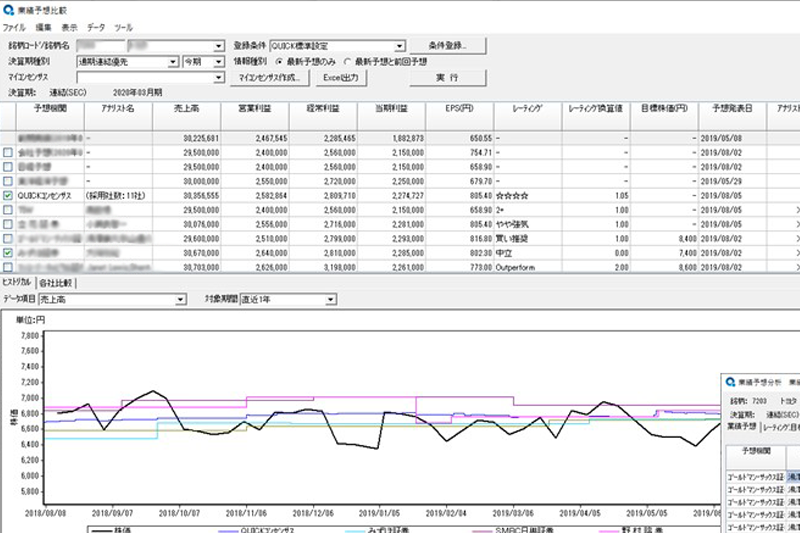Click the target price 8,600 cell
800x533 pixels.
664,267
